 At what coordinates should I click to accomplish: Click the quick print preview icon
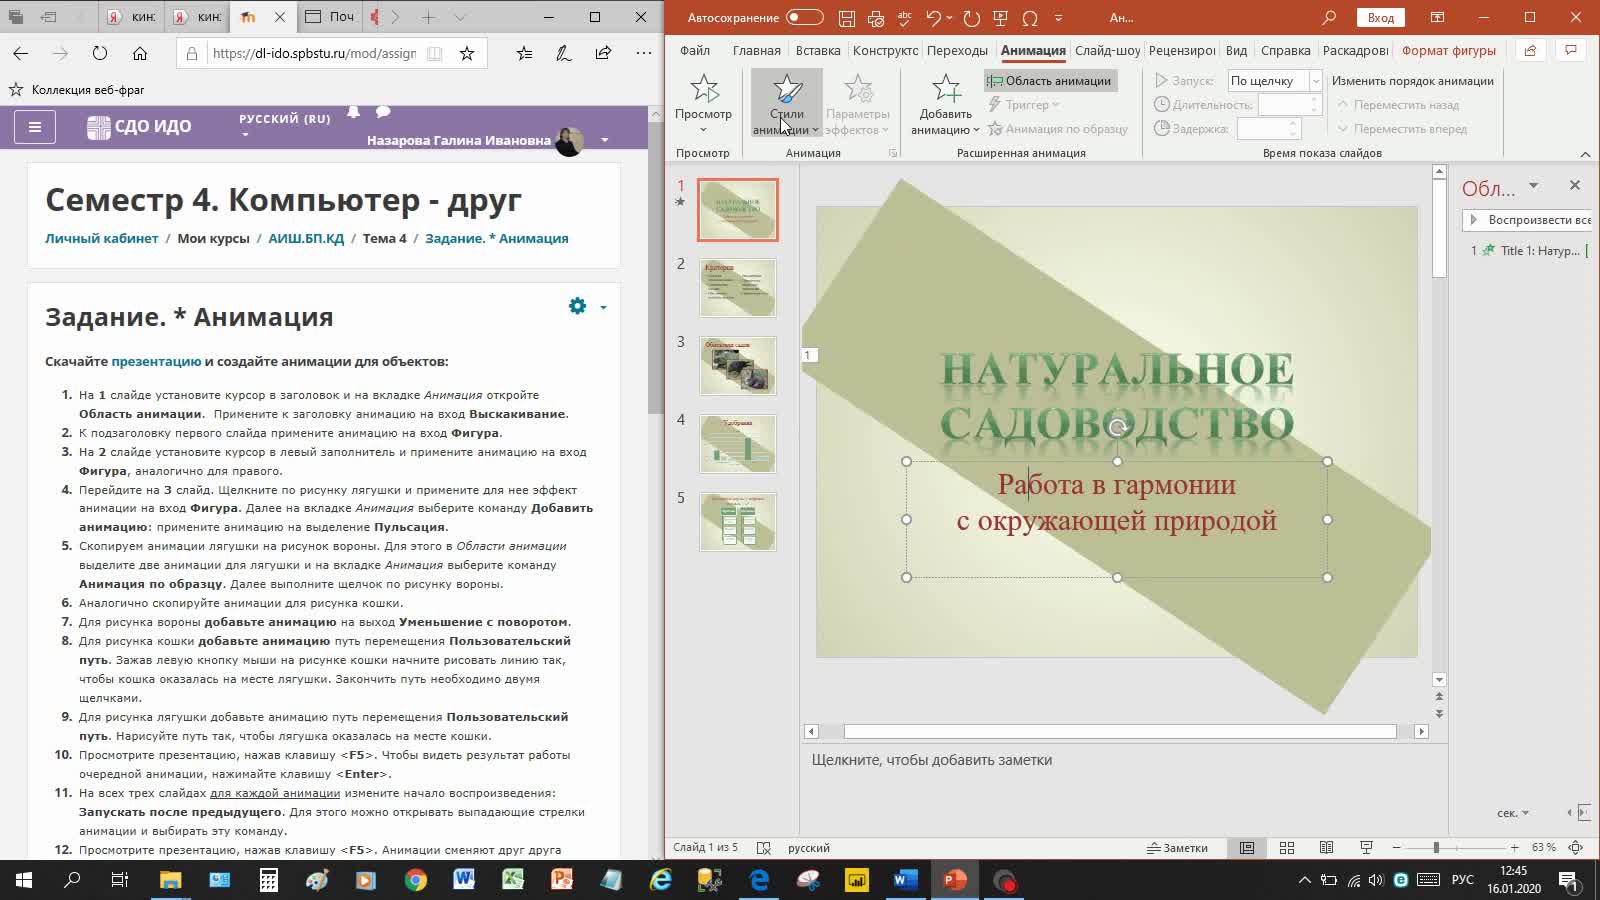(x=876, y=18)
